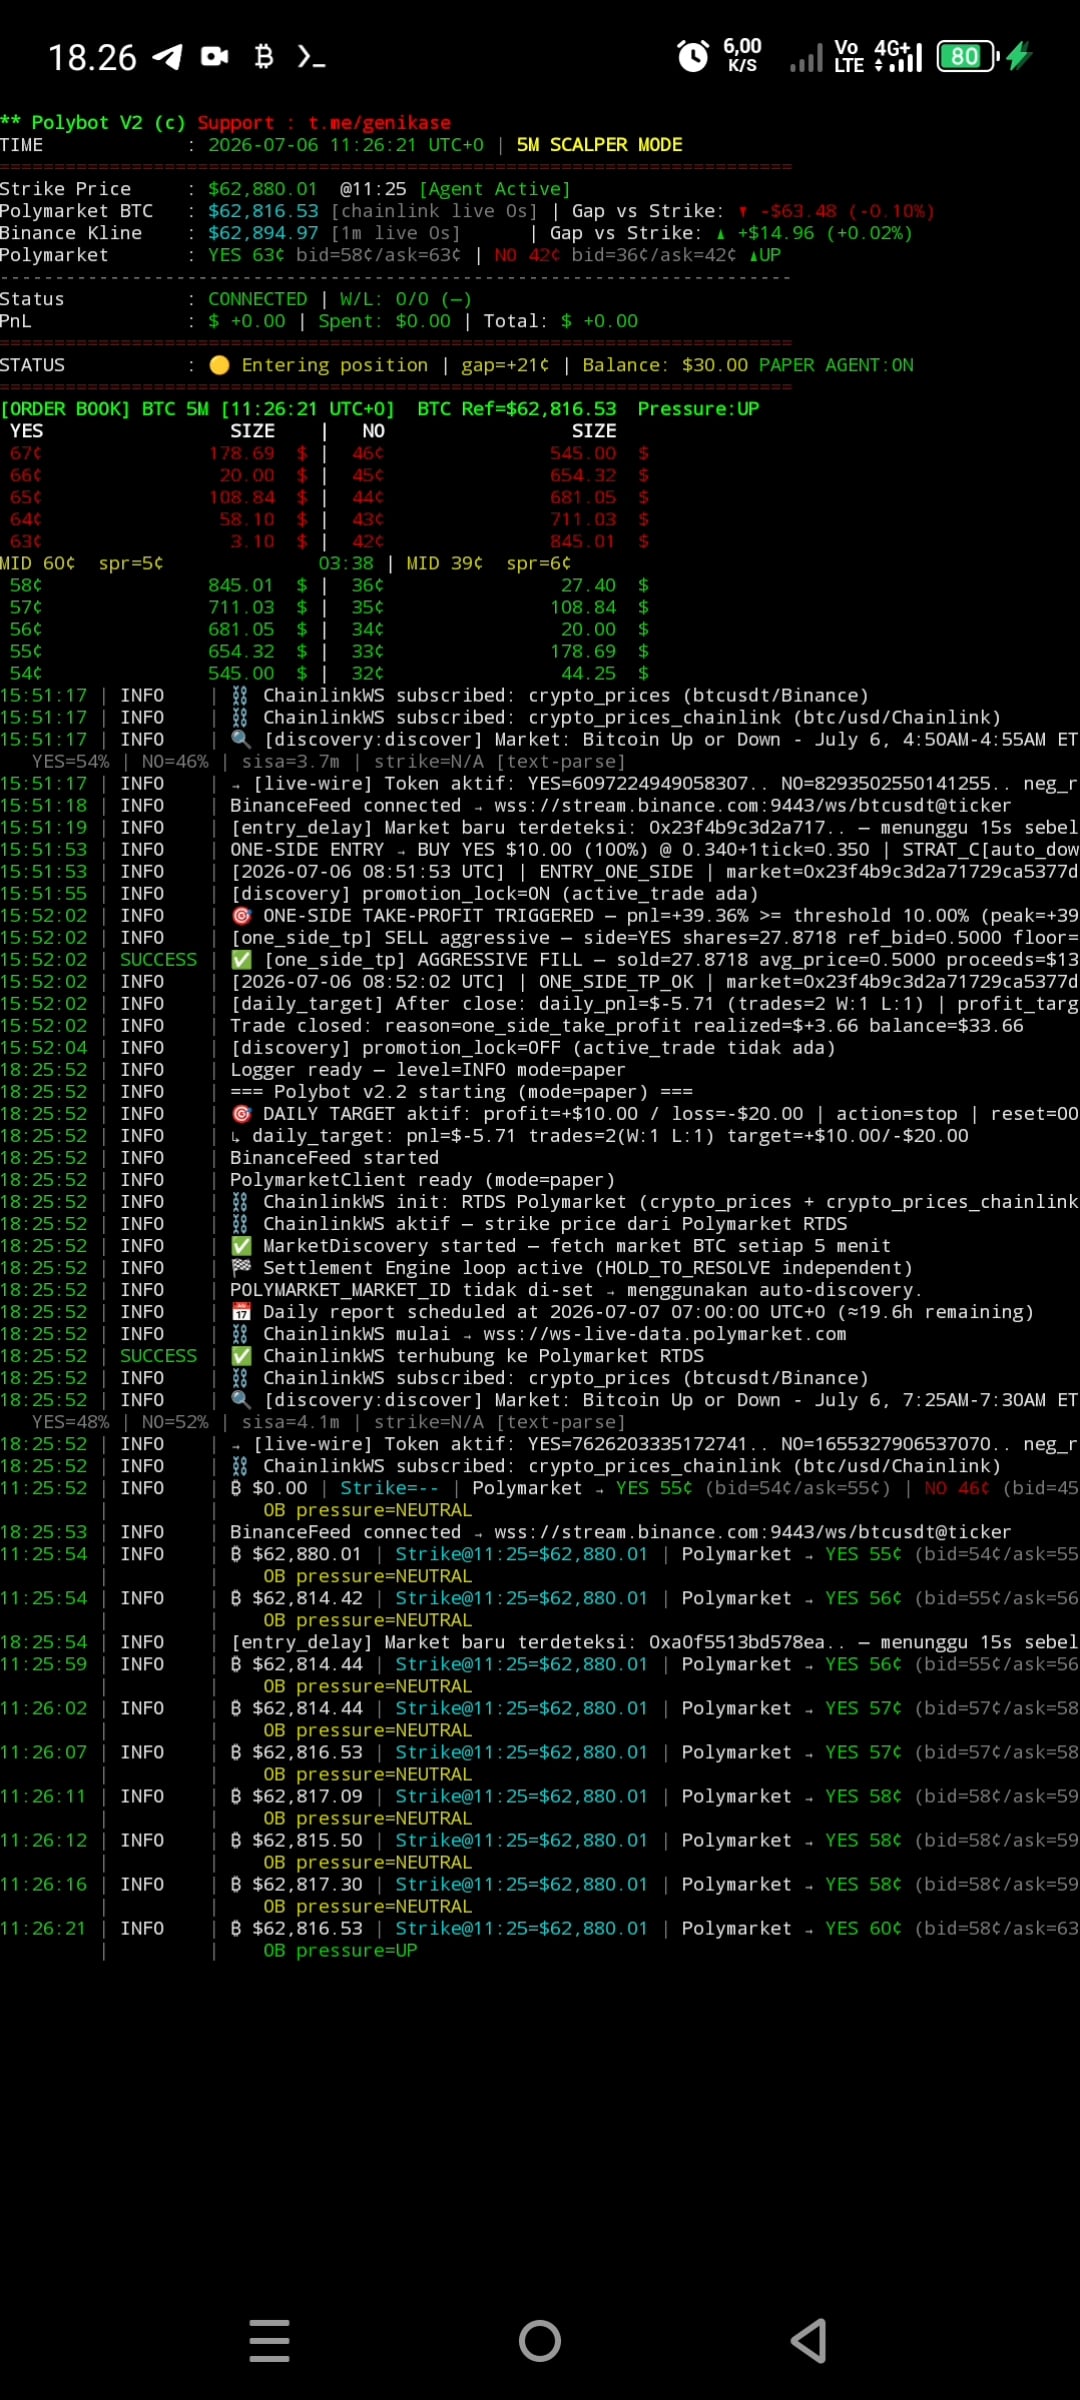Tap the green charging bolt icon
The image size is (1080, 2400).
[x=1019, y=56]
